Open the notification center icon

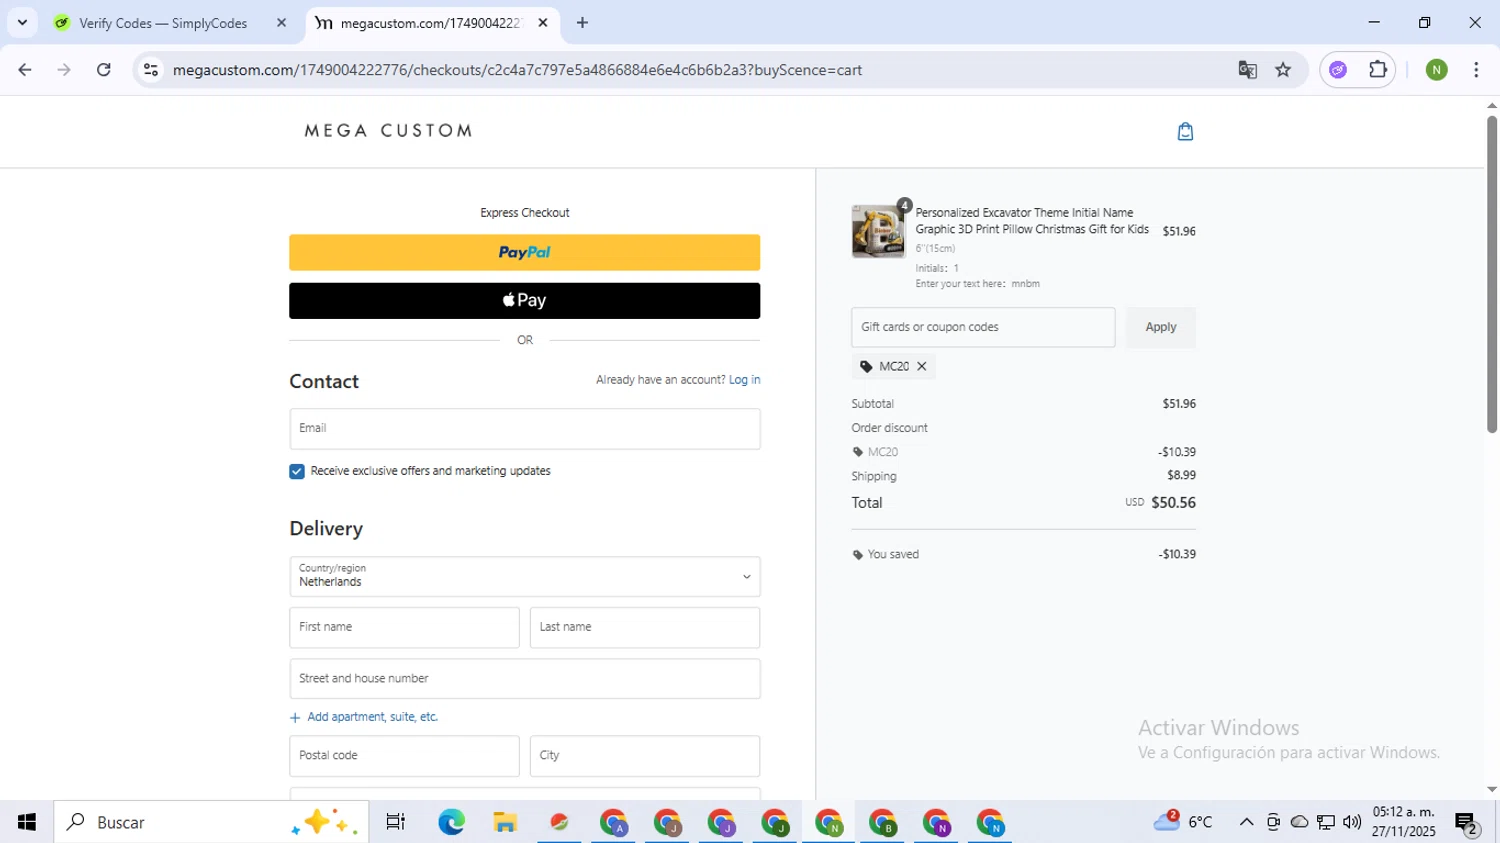(1467, 823)
